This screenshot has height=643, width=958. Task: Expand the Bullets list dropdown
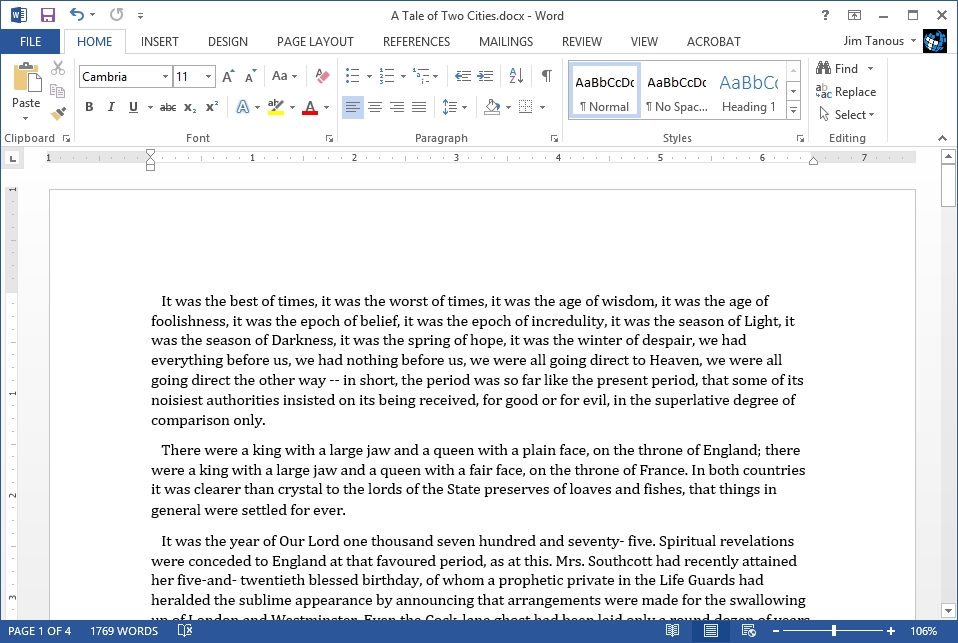tap(369, 76)
